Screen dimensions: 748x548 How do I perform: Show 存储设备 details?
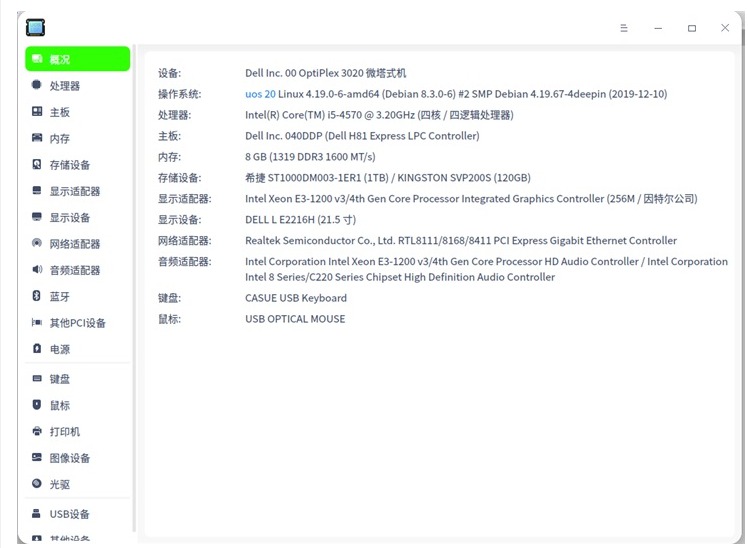(70, 165)
